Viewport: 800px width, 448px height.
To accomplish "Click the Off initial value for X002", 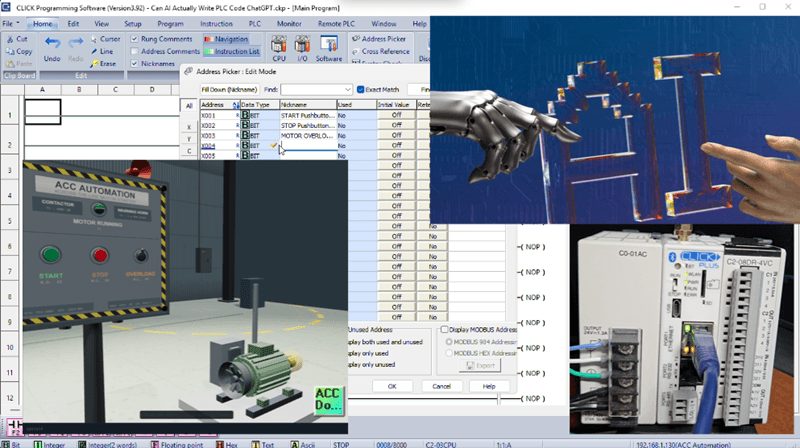I will click(x=396, y=126).
